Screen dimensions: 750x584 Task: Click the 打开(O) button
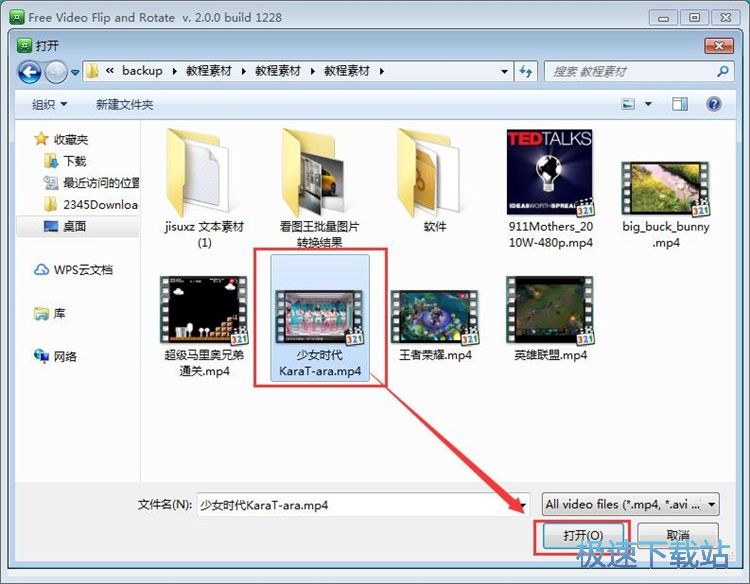click(x=583, y=535)
